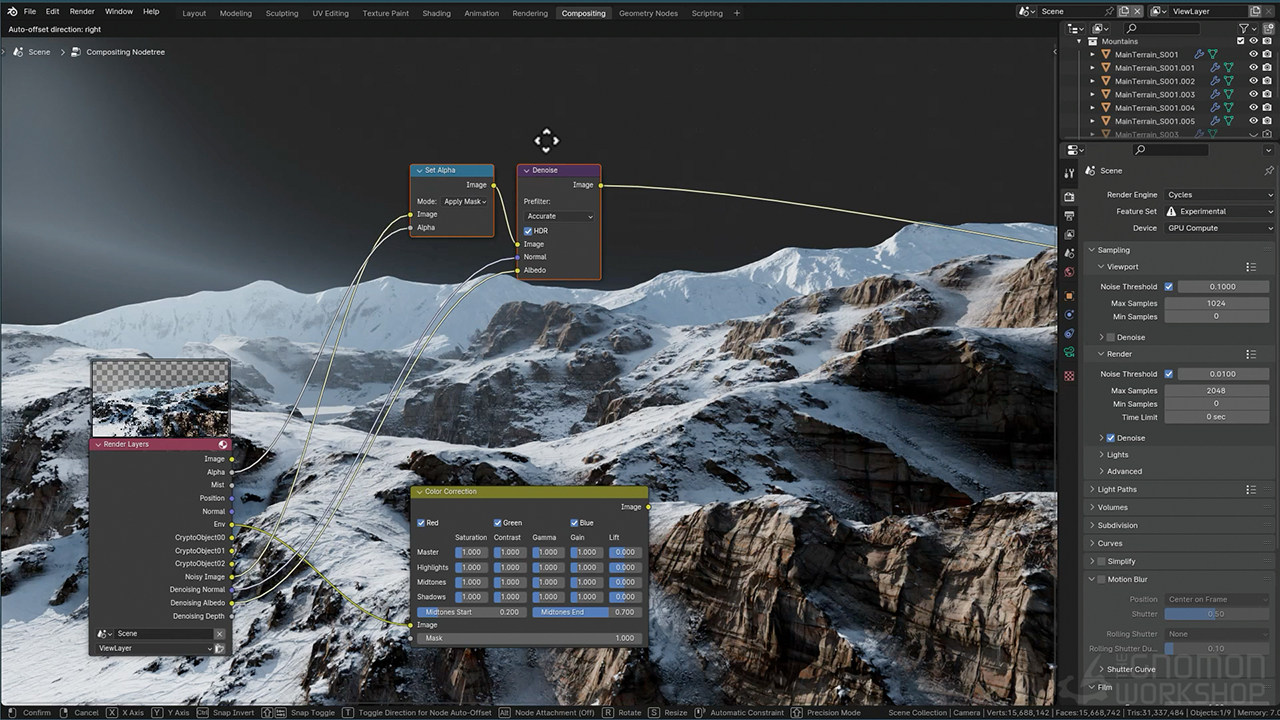This screenshot has height=720, width=1280.
Task: Open the Render sampling presets icon
Action: (1251, 354)
